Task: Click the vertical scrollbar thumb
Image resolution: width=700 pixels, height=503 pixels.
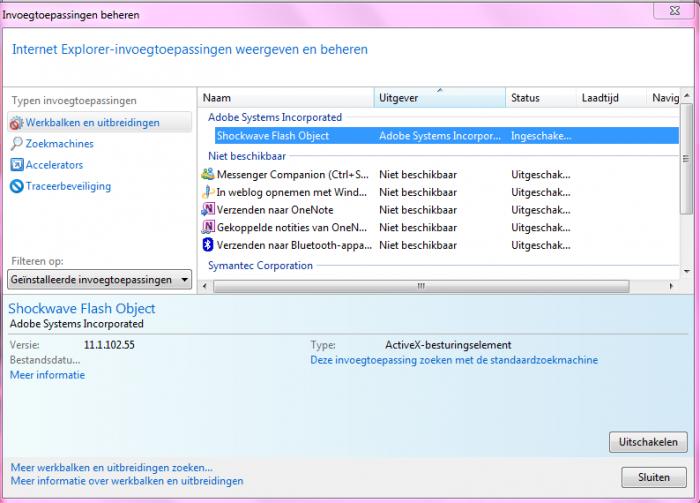Action: (687, 159)
